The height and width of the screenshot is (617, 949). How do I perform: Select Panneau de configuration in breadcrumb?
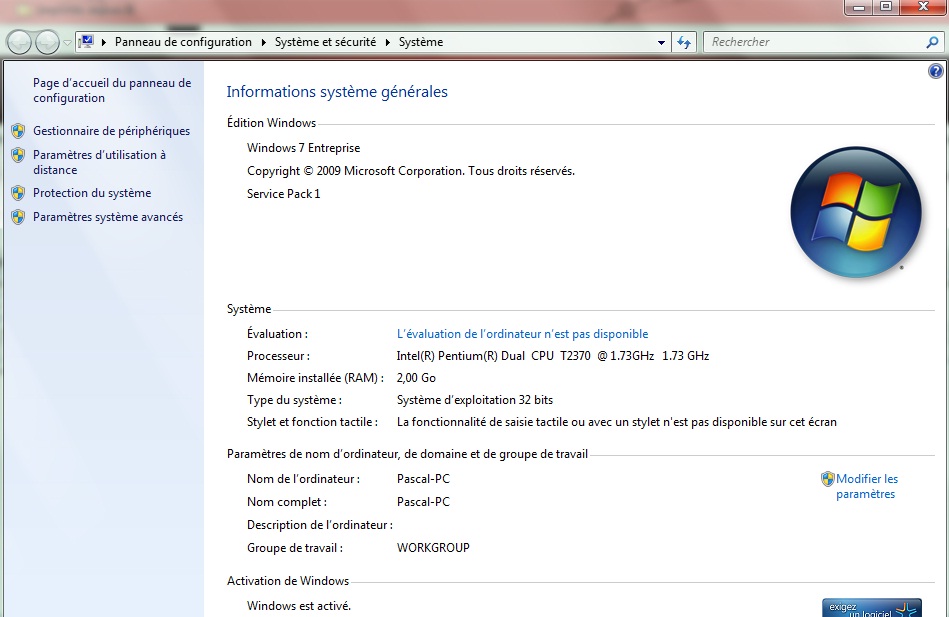click(x=183, y=42)
